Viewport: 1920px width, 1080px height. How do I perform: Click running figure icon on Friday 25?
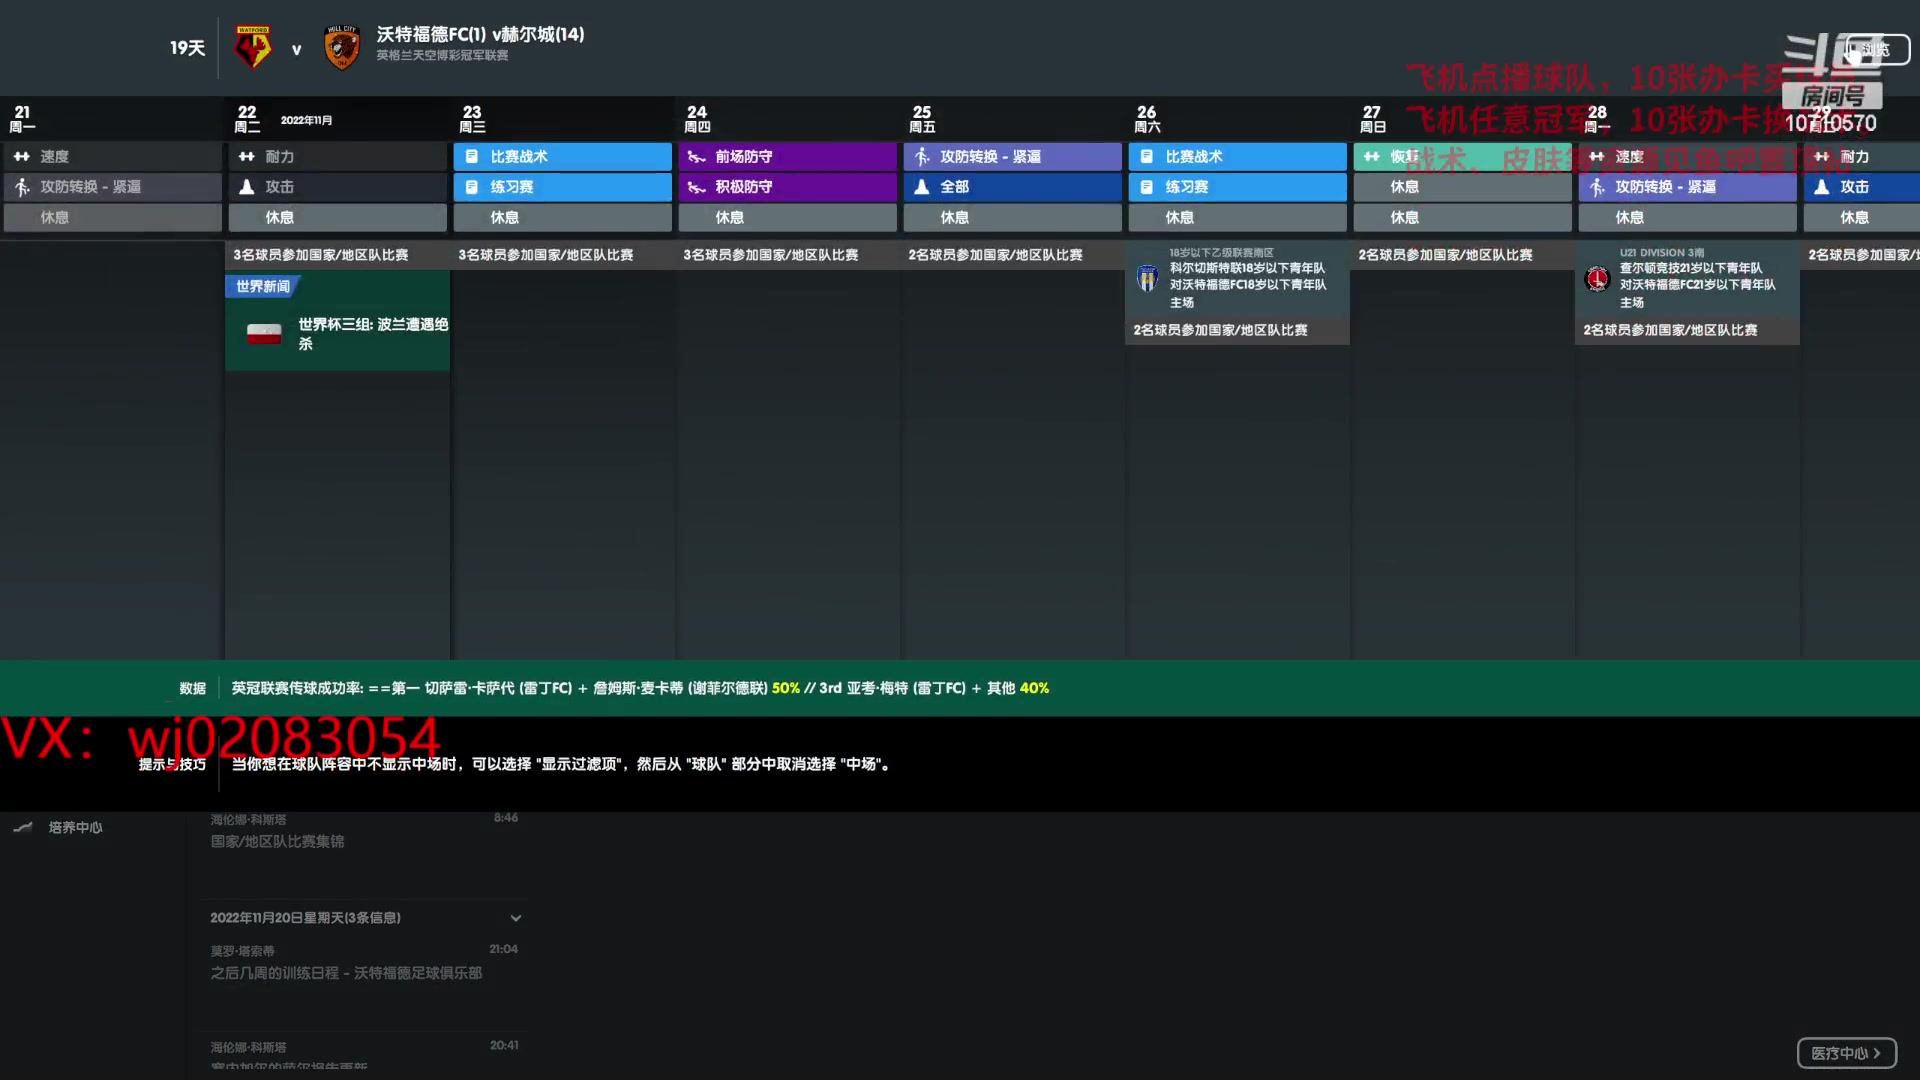pyautogui.click(x=922, y=156)
